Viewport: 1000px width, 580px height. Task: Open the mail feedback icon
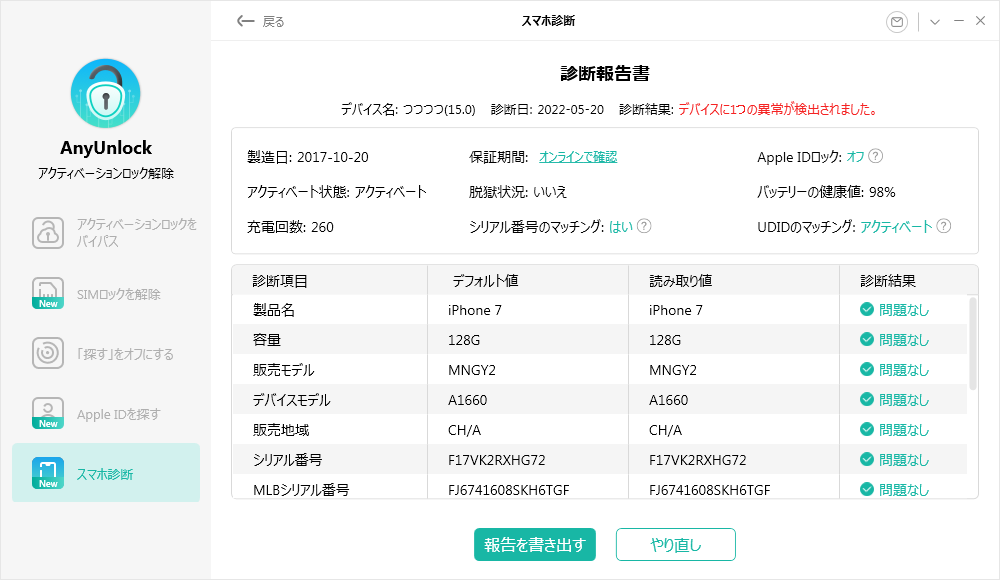click(x=897, y=22)
